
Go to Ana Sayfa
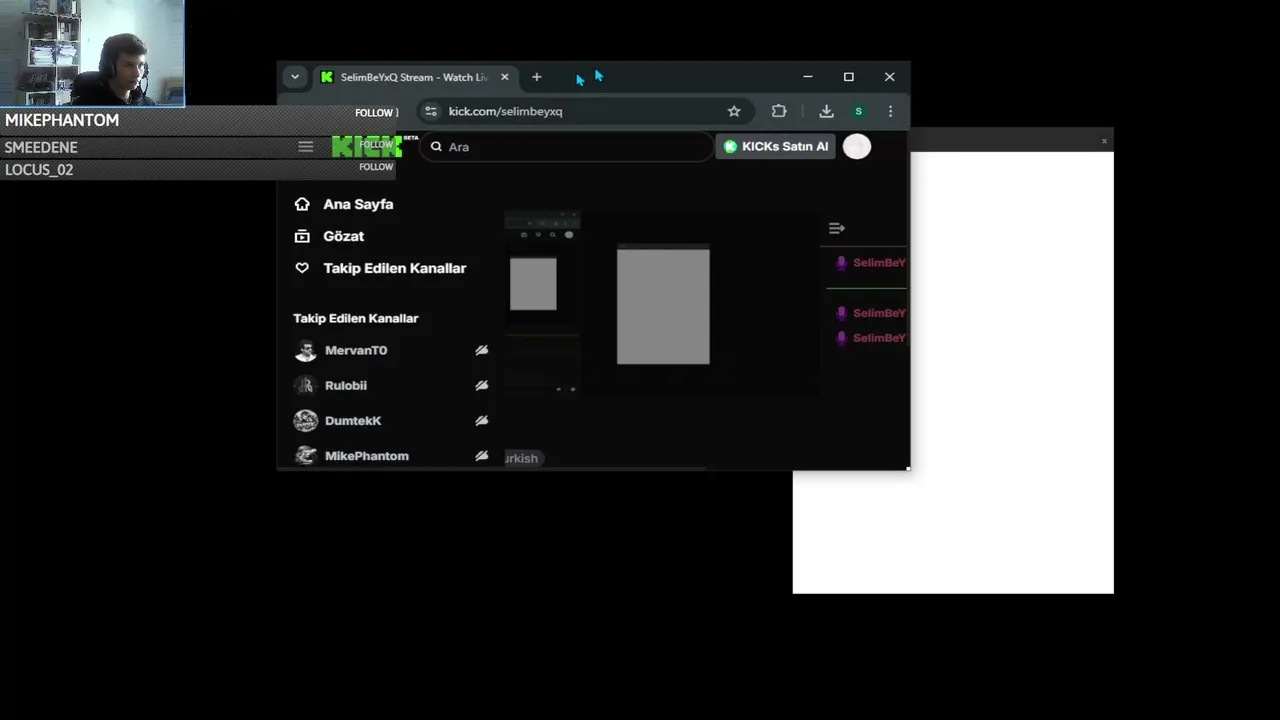pos(358,204)
